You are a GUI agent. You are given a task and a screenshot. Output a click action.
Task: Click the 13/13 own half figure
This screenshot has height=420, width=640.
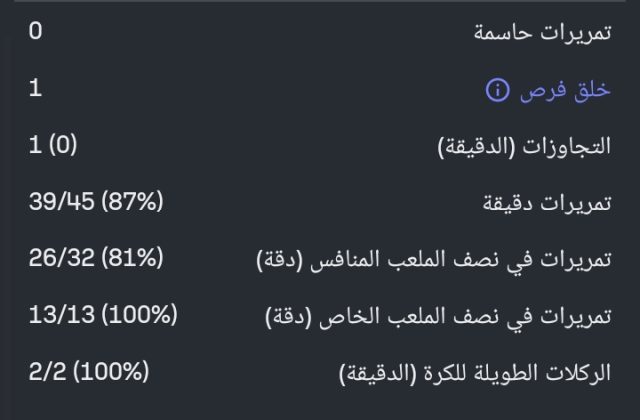click(x=59, y=316)
